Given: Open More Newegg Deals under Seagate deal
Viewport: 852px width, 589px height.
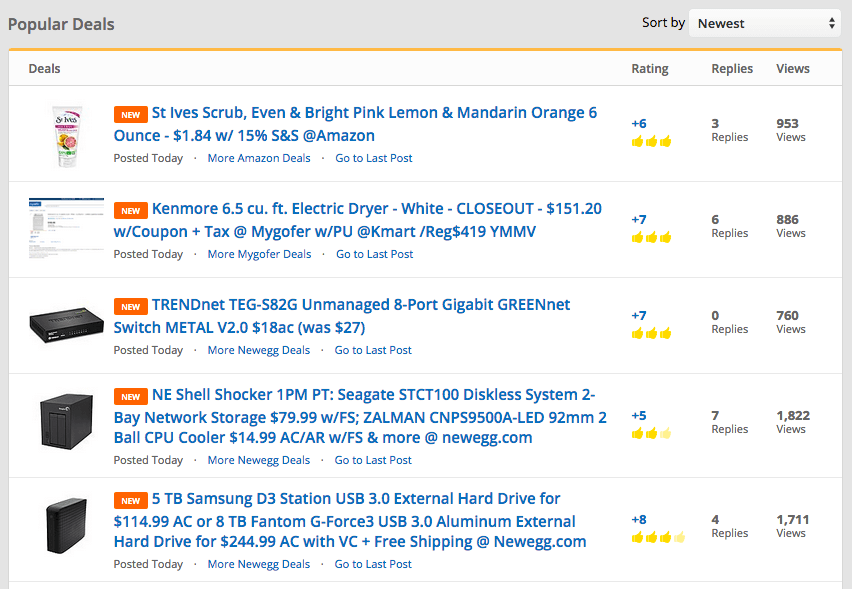Looking at the screenshot, I should point(259,460).
